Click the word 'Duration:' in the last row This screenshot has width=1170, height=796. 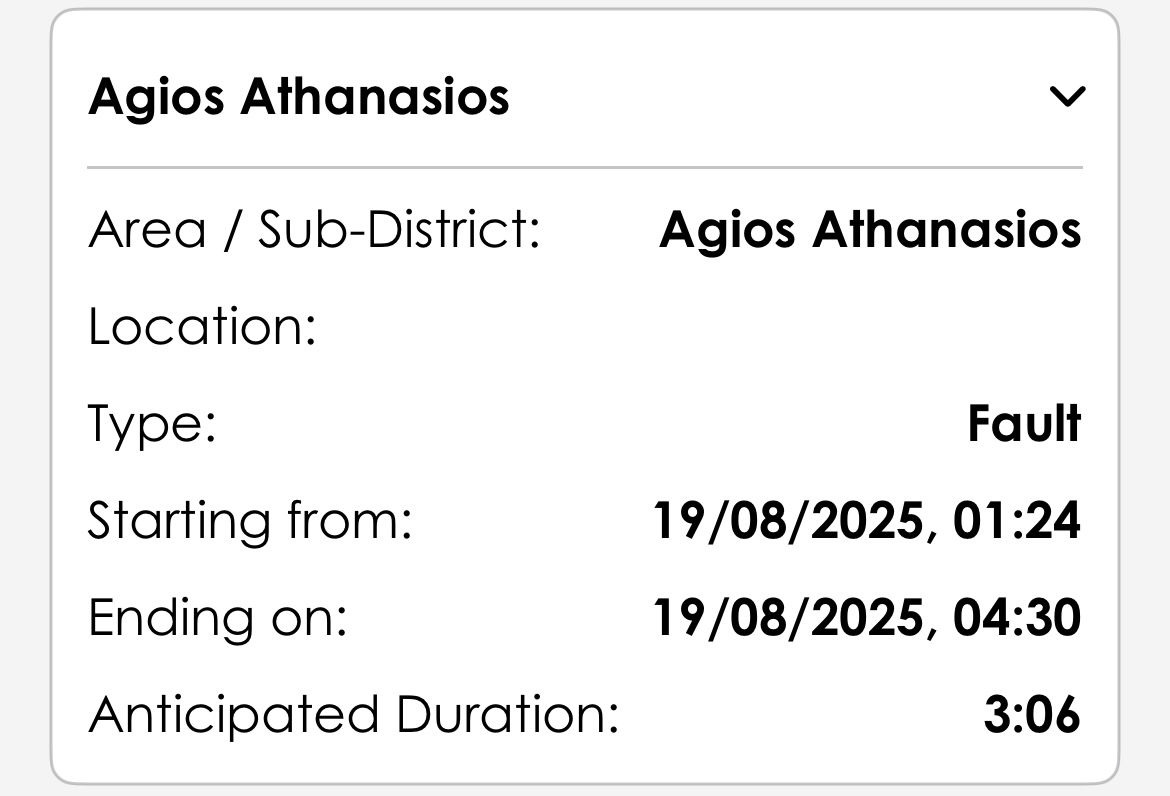click(508, 716)
